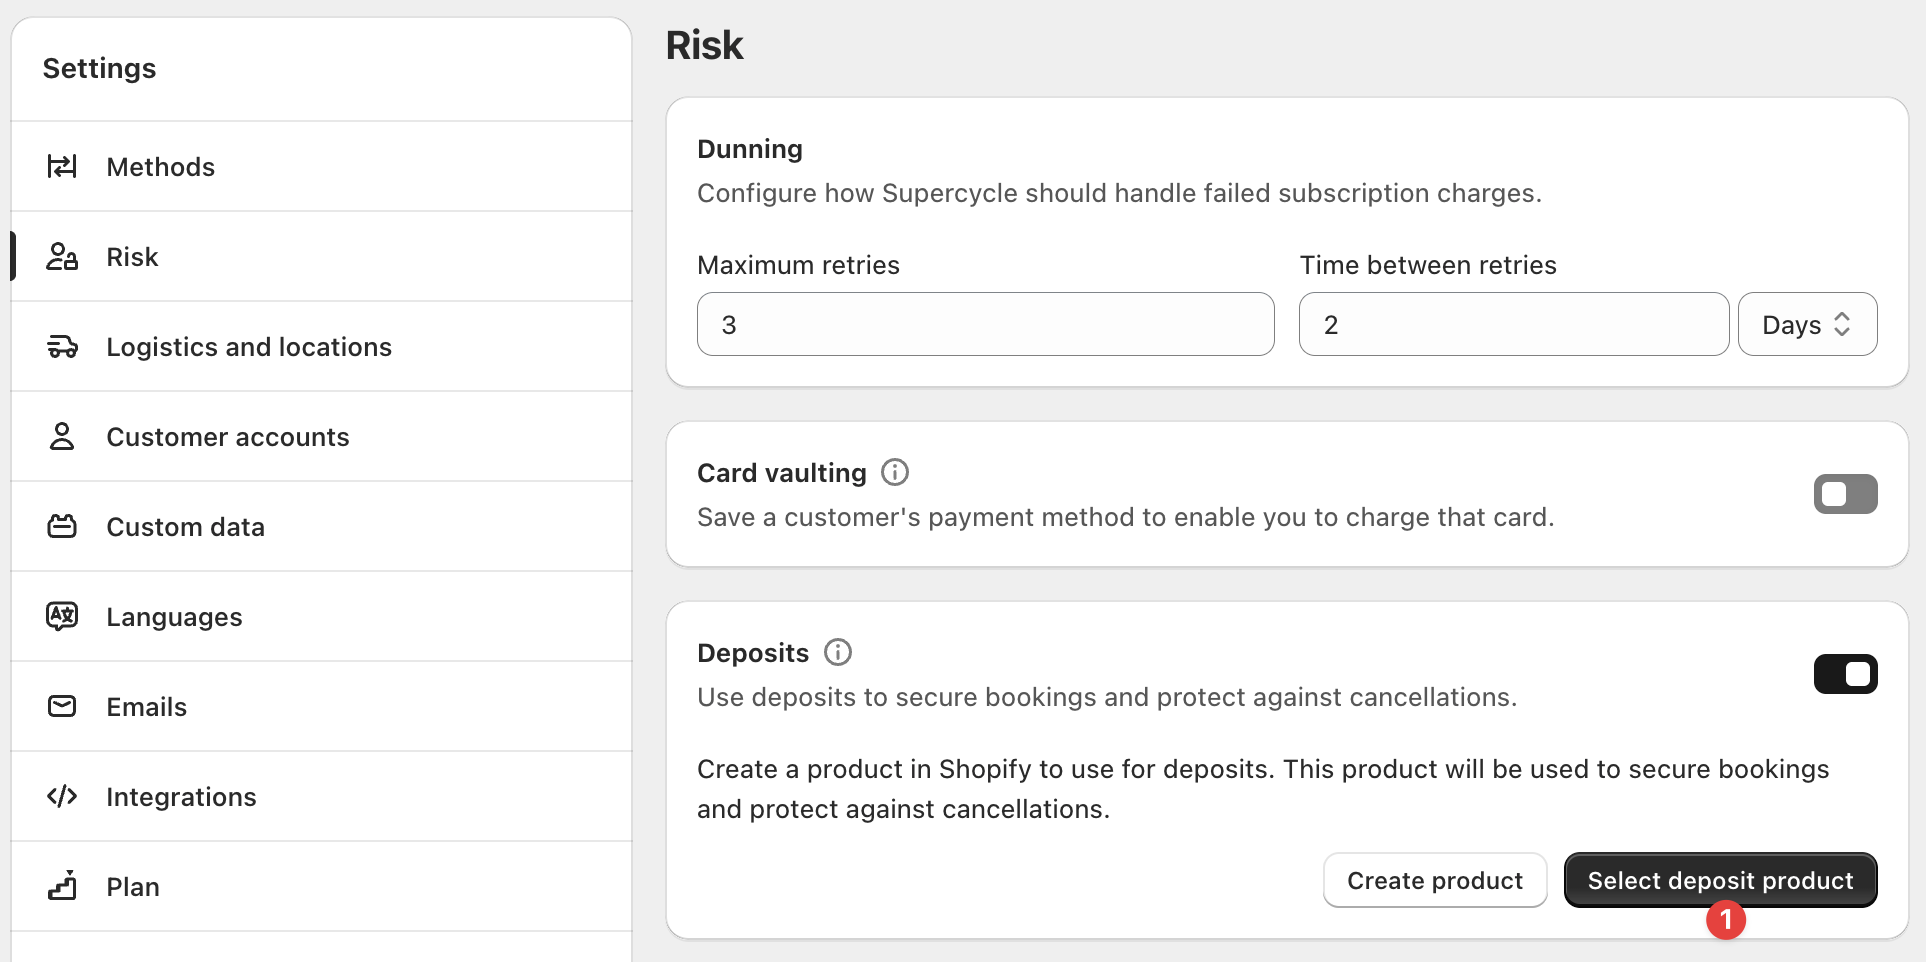Enable the Card vaulting toggle

point(1845,494)
